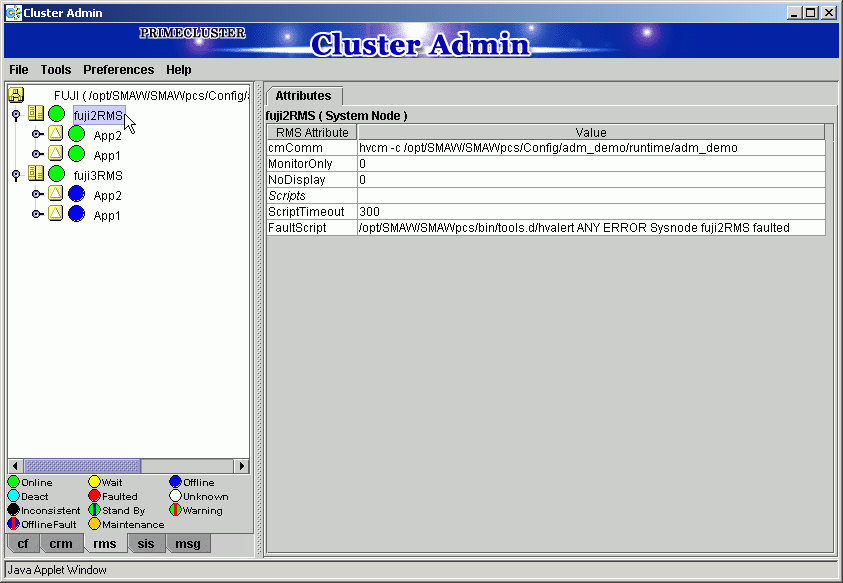The width and height of the screenshot is (843, 583).
Task: Click the Value column header
Action: click(x=591, y=133)
